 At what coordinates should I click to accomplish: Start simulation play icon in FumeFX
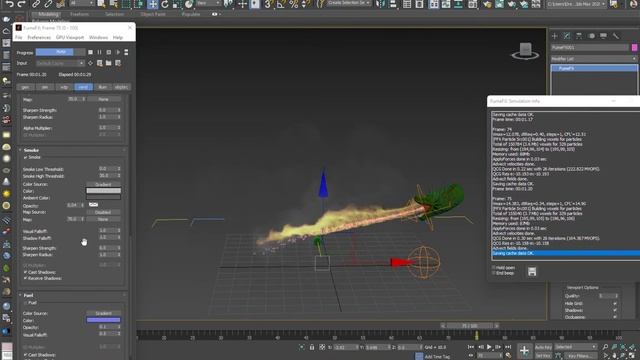click(x=118, y=52)
